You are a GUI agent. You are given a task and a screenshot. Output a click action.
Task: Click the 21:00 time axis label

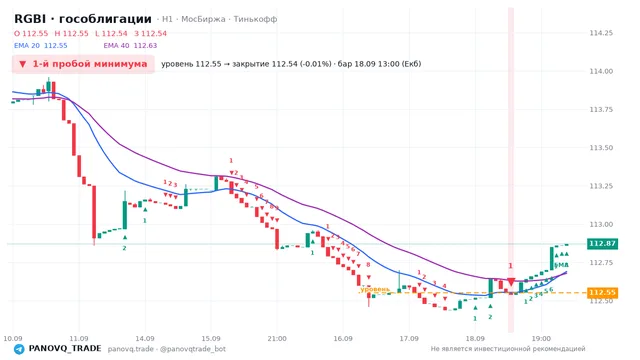point(277,338)
